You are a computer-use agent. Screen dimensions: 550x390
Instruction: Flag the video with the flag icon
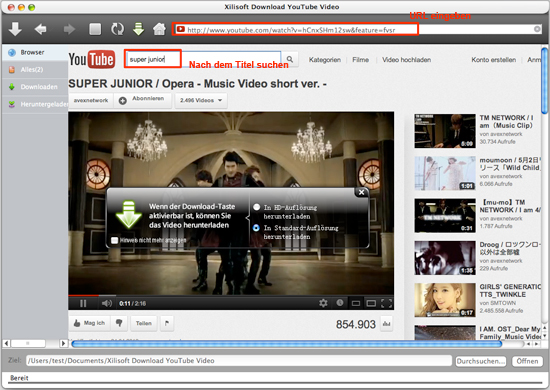167,323
